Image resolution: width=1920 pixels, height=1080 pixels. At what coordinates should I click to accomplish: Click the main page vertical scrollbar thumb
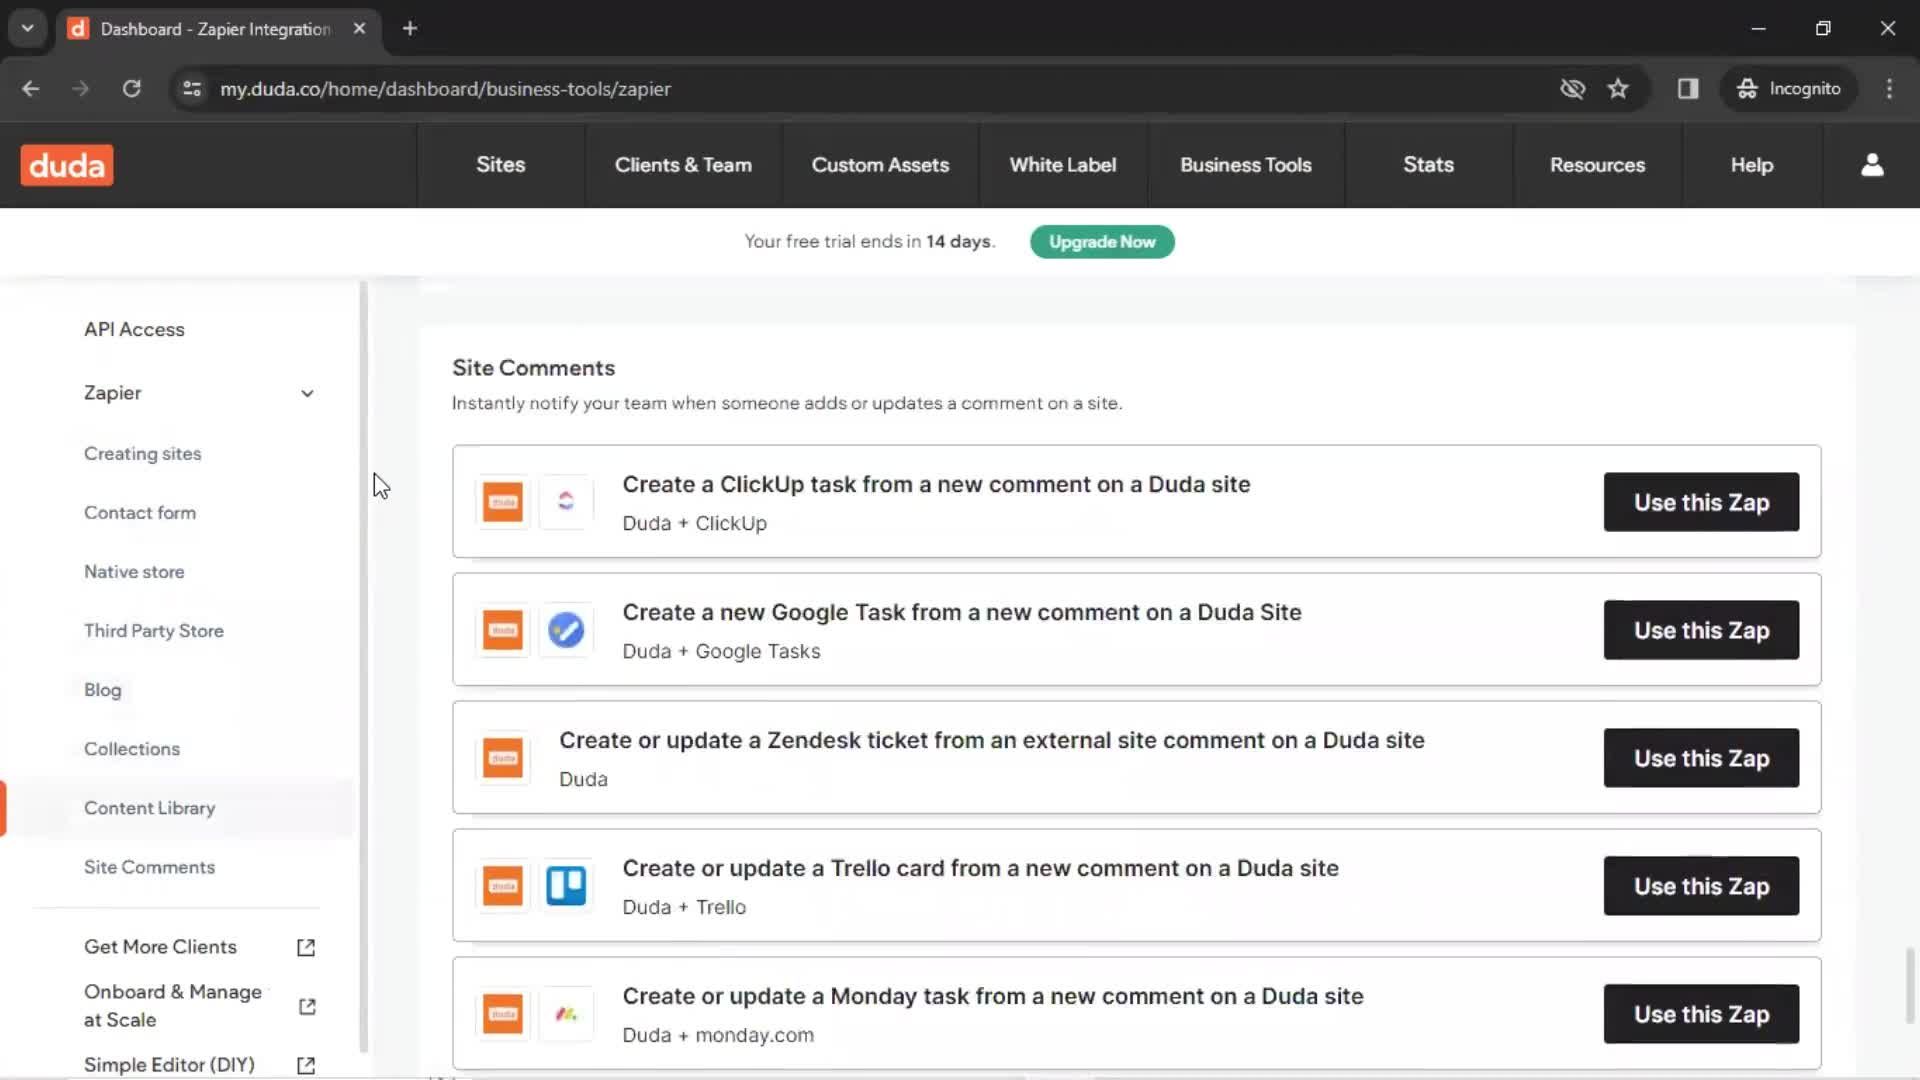click(x=1909, y=985)
